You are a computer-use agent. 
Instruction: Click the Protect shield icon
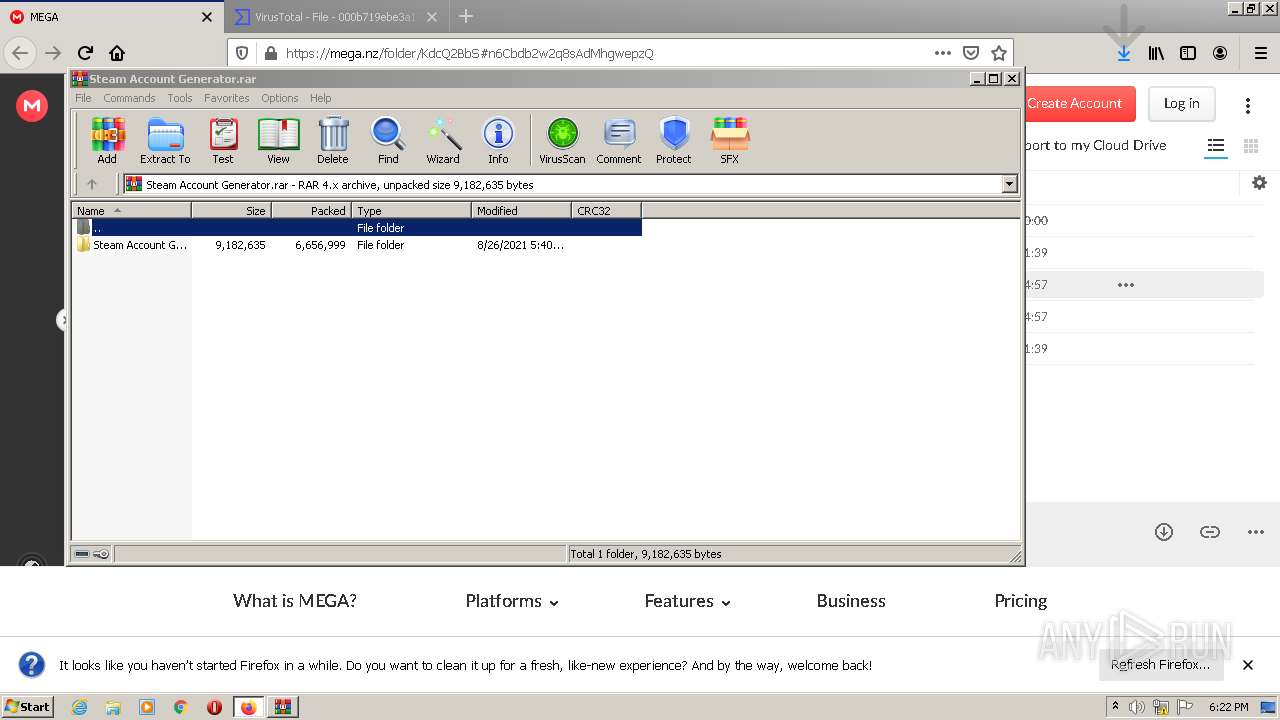[674, 140]
